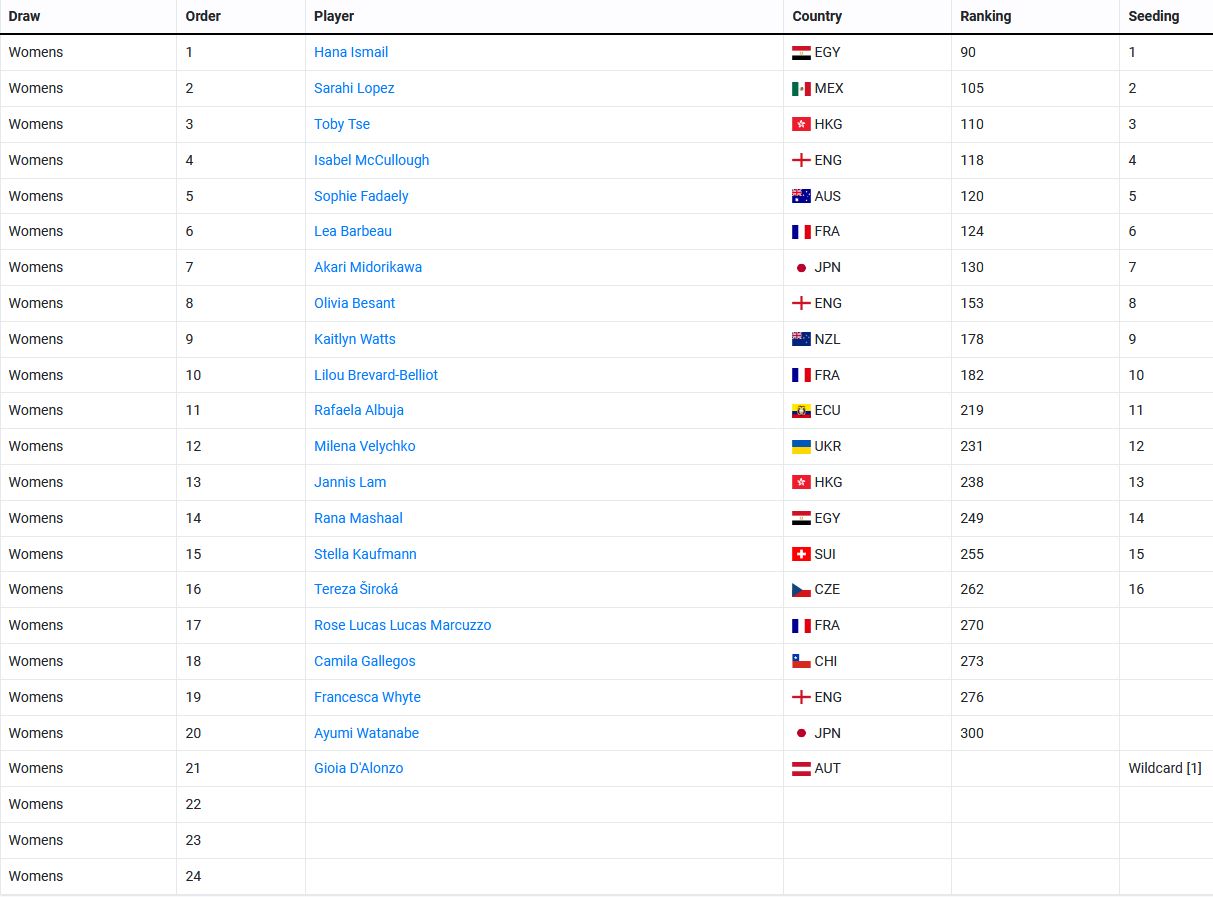Click the Player column header
This screenshot has height=897, width=1213.
334,16
